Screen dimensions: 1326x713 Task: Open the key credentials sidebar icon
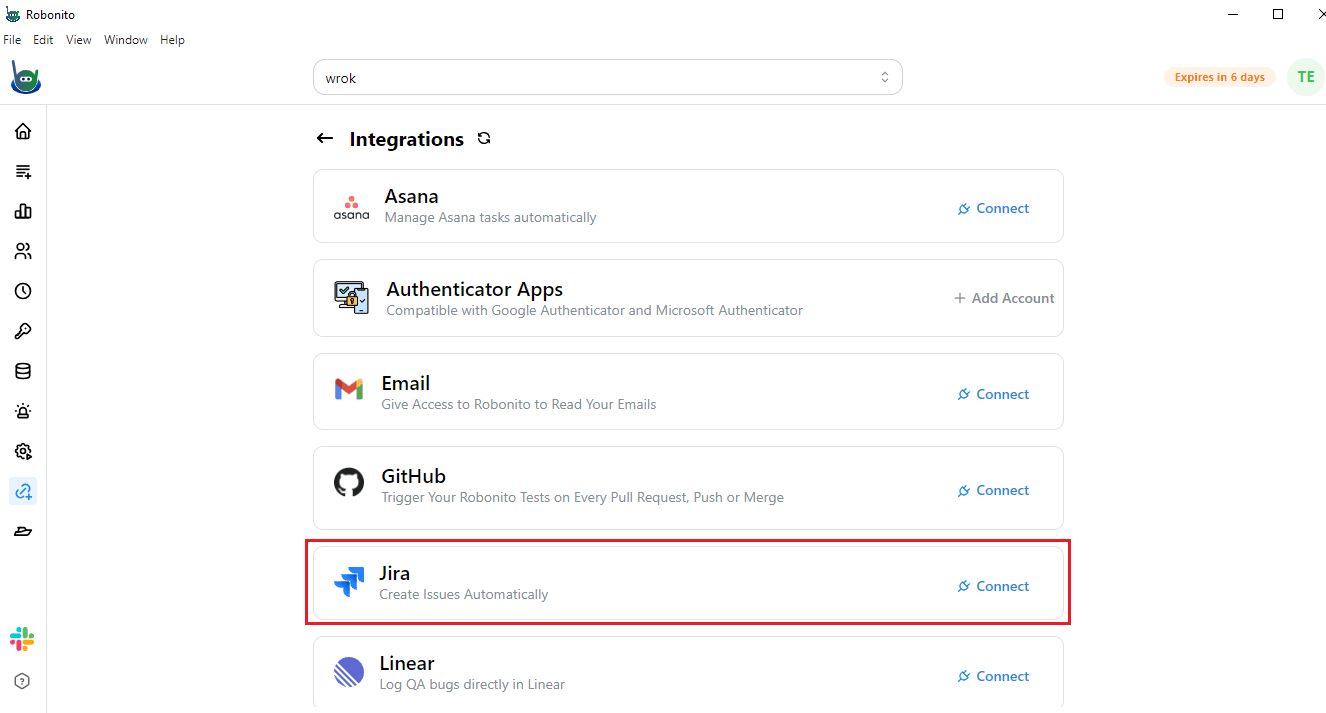coord(22,331)
